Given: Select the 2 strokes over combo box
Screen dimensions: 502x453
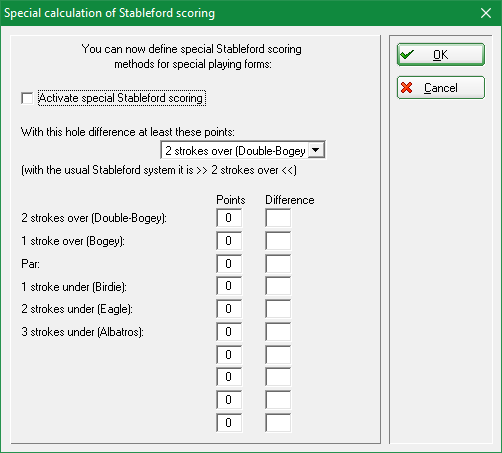Looking at the screenshot, I should (243, 150).
